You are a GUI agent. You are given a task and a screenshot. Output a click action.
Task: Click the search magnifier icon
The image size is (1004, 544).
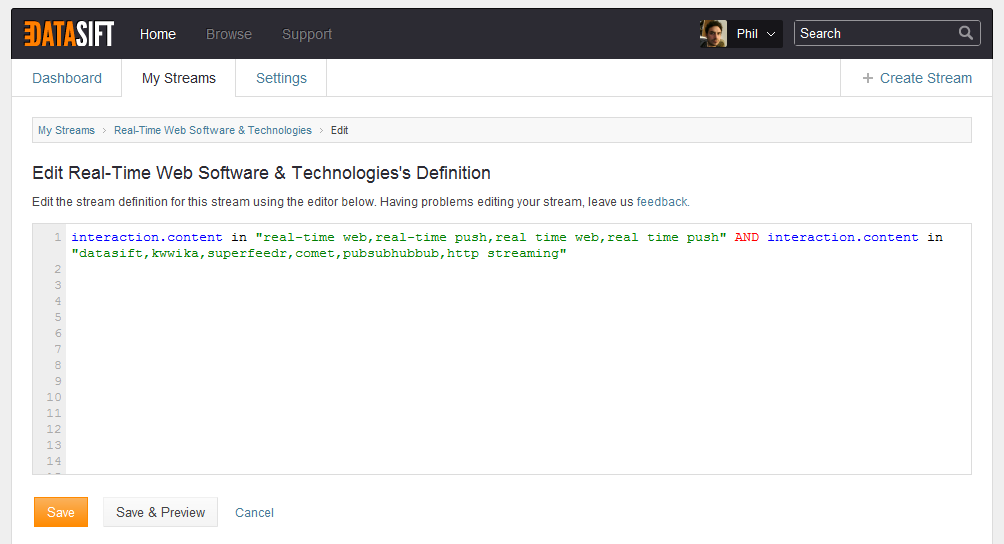(x=966, y=33)
